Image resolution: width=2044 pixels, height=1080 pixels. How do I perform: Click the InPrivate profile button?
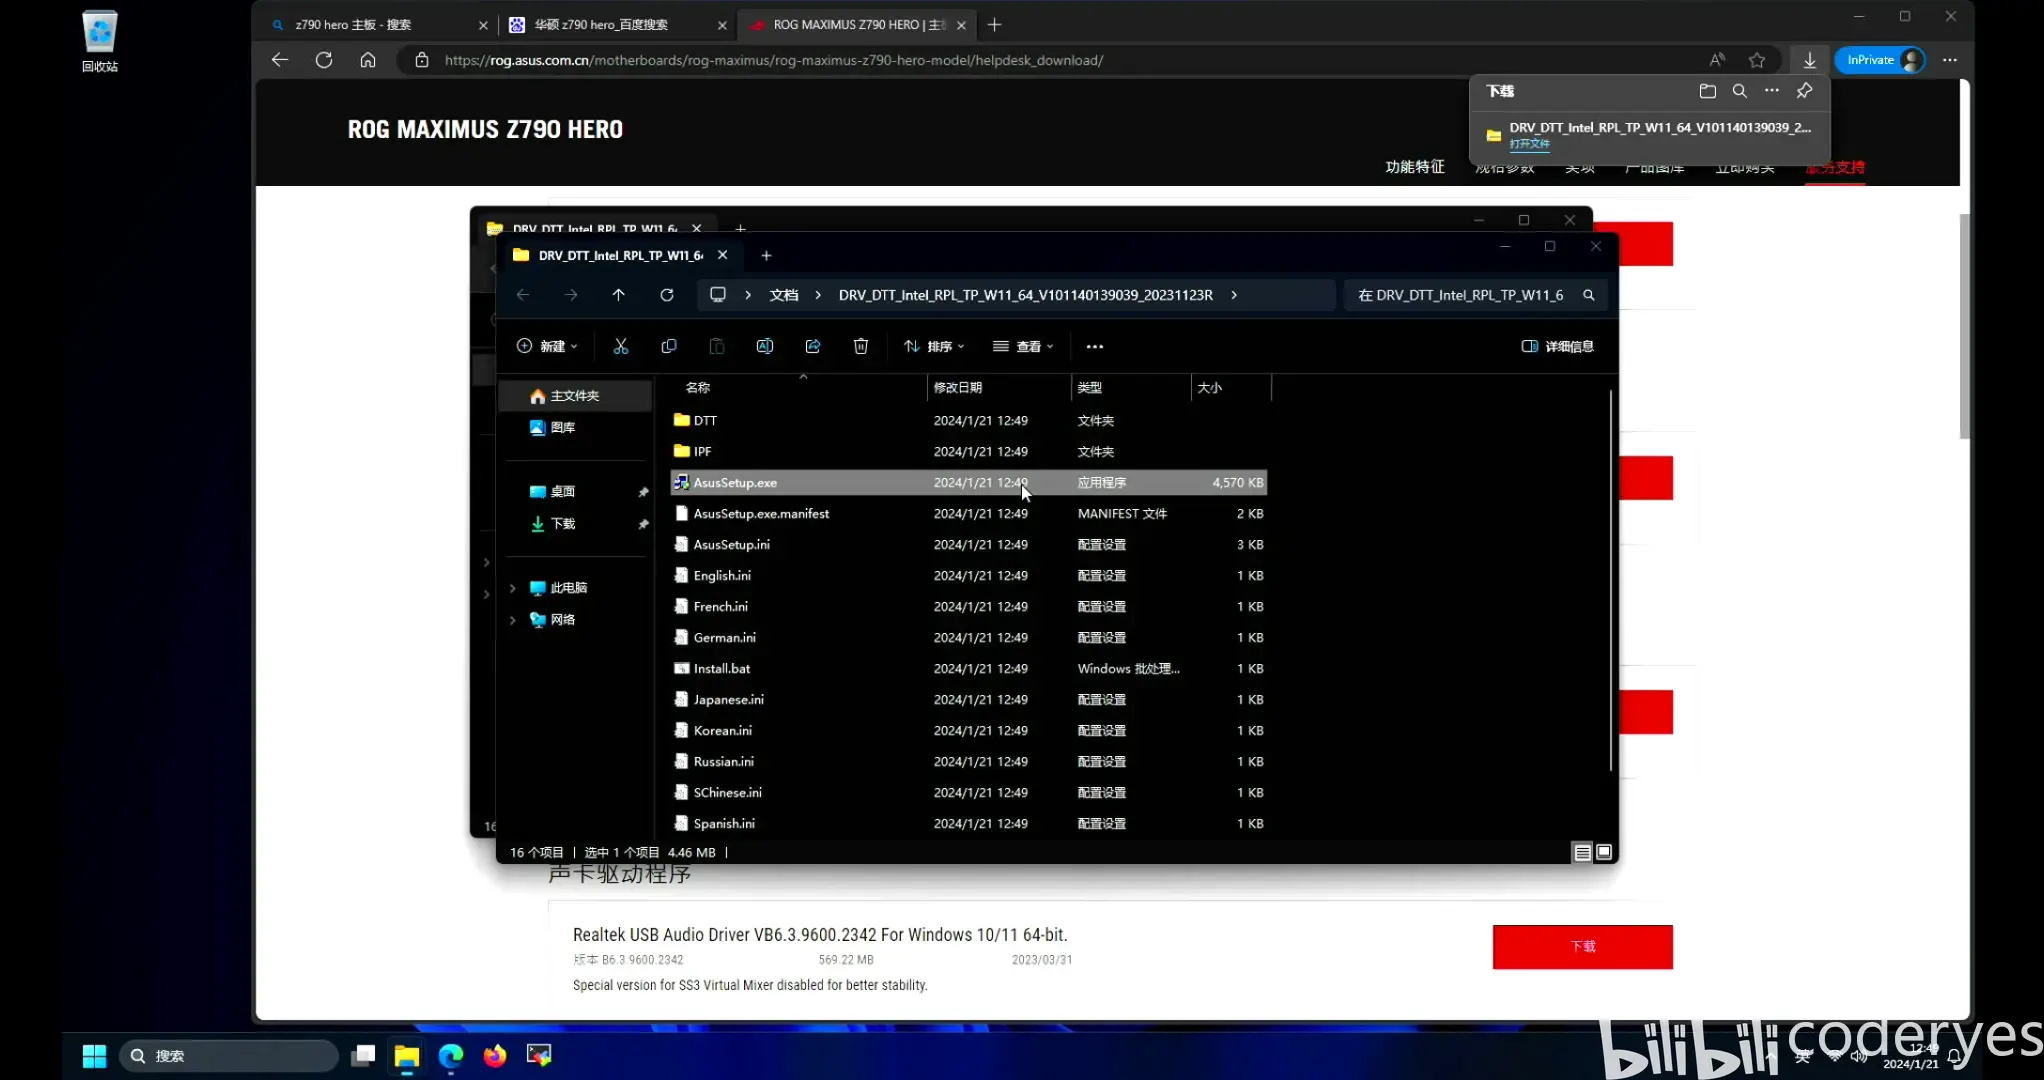click(x=1880, y=60)
